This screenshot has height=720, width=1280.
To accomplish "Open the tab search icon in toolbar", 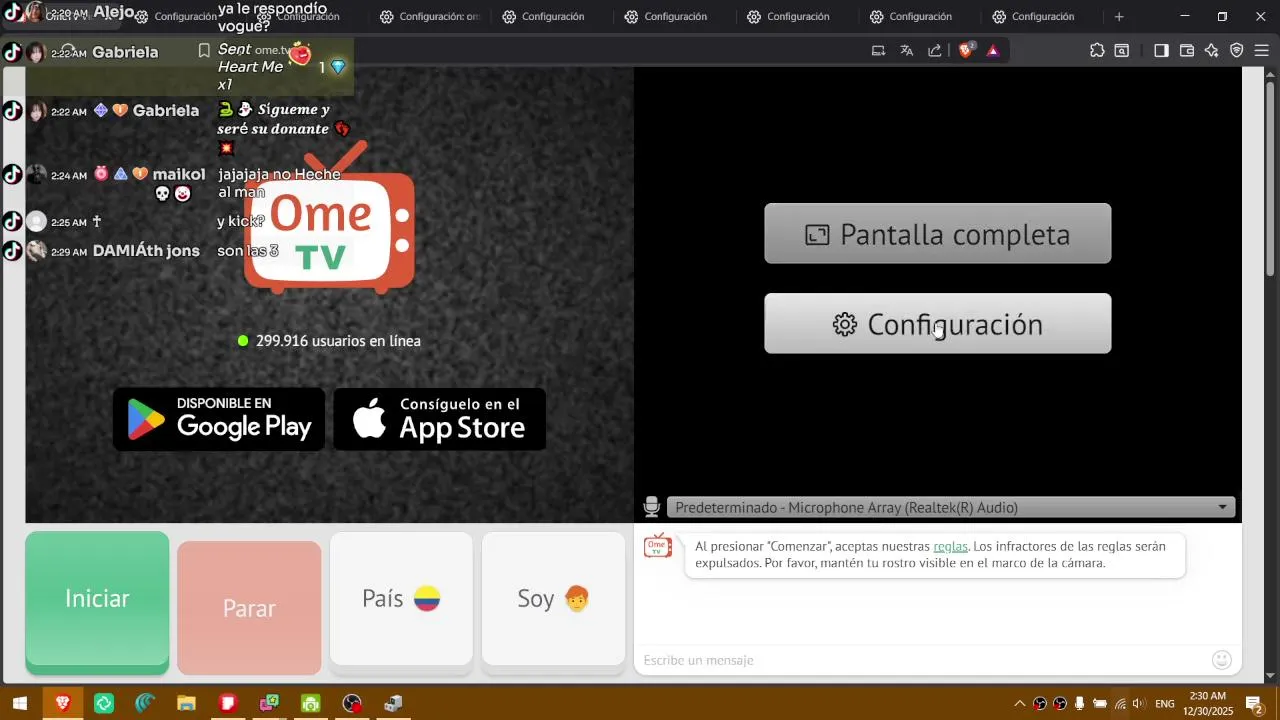I will [x=1122, y=51].
